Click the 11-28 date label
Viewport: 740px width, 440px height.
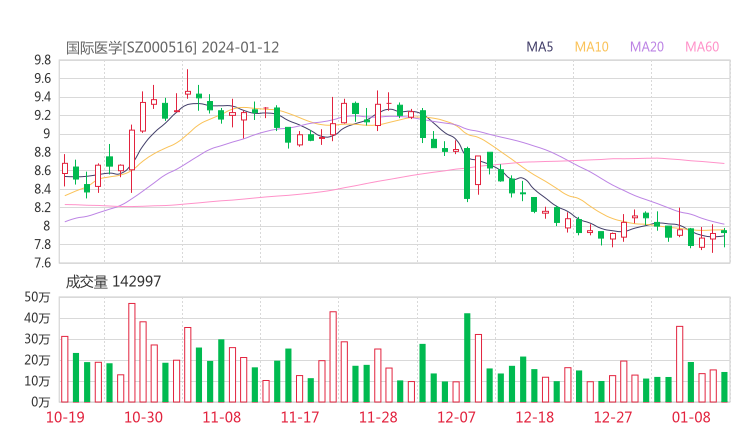coord(378,417)
